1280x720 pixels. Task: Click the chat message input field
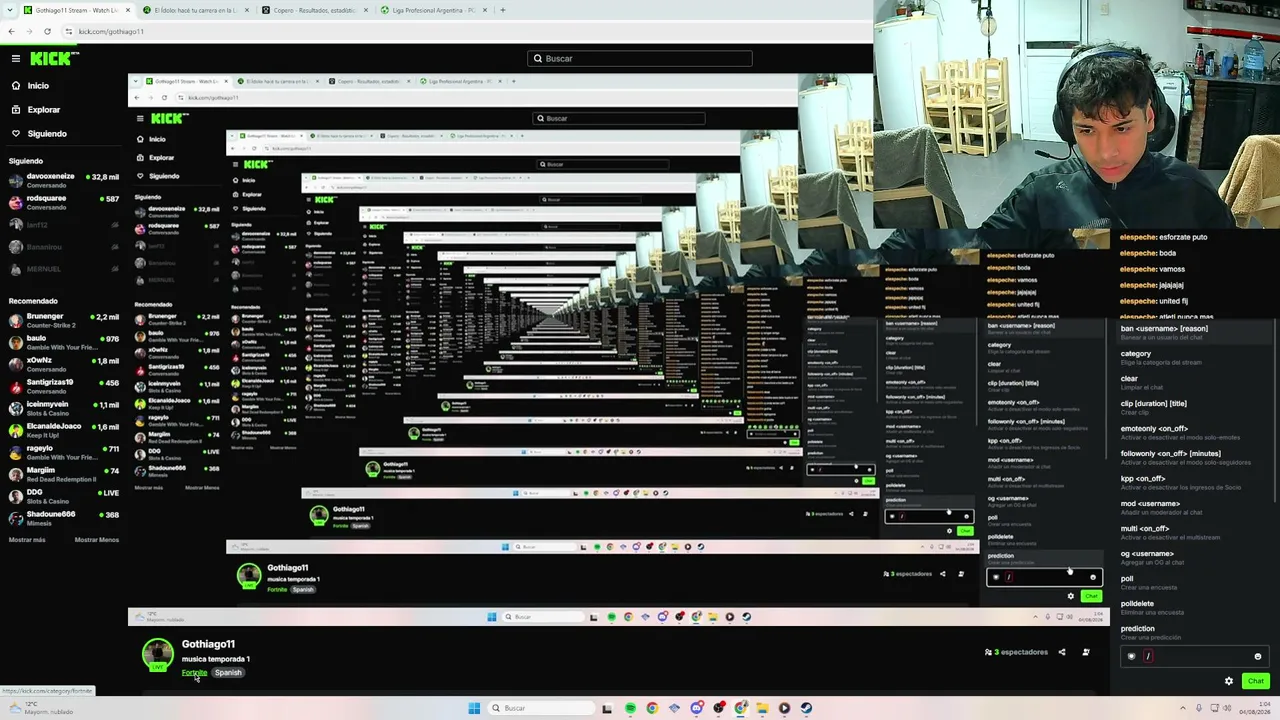pos(1195,656)
